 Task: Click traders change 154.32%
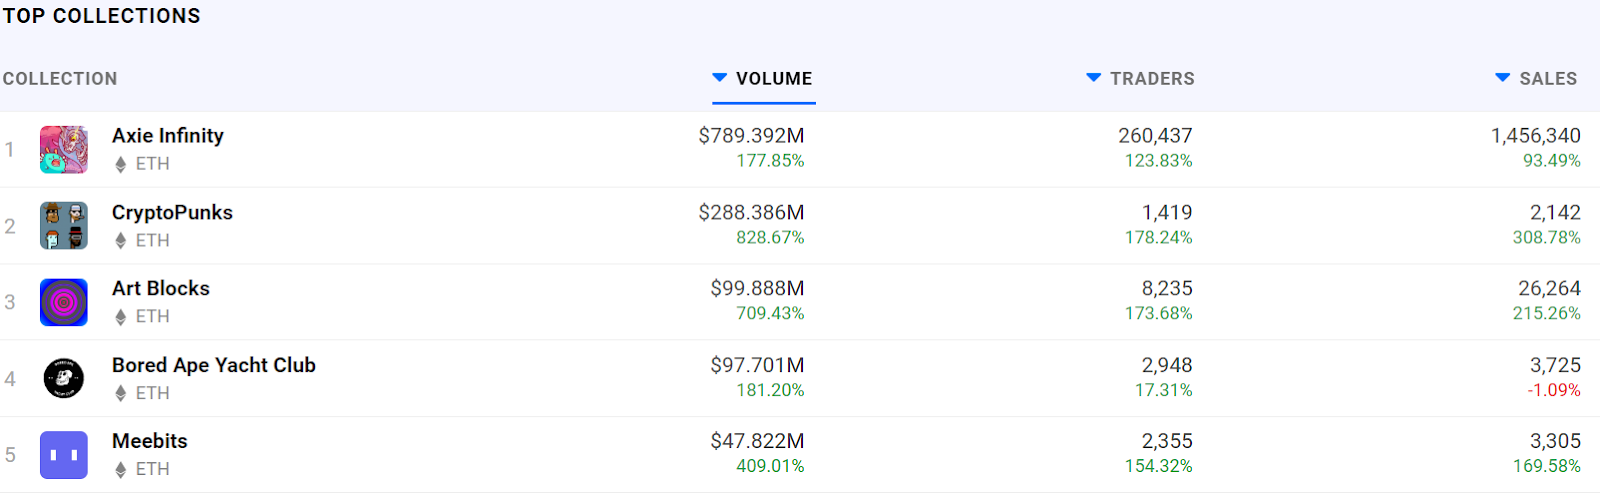pos(1158,467)
